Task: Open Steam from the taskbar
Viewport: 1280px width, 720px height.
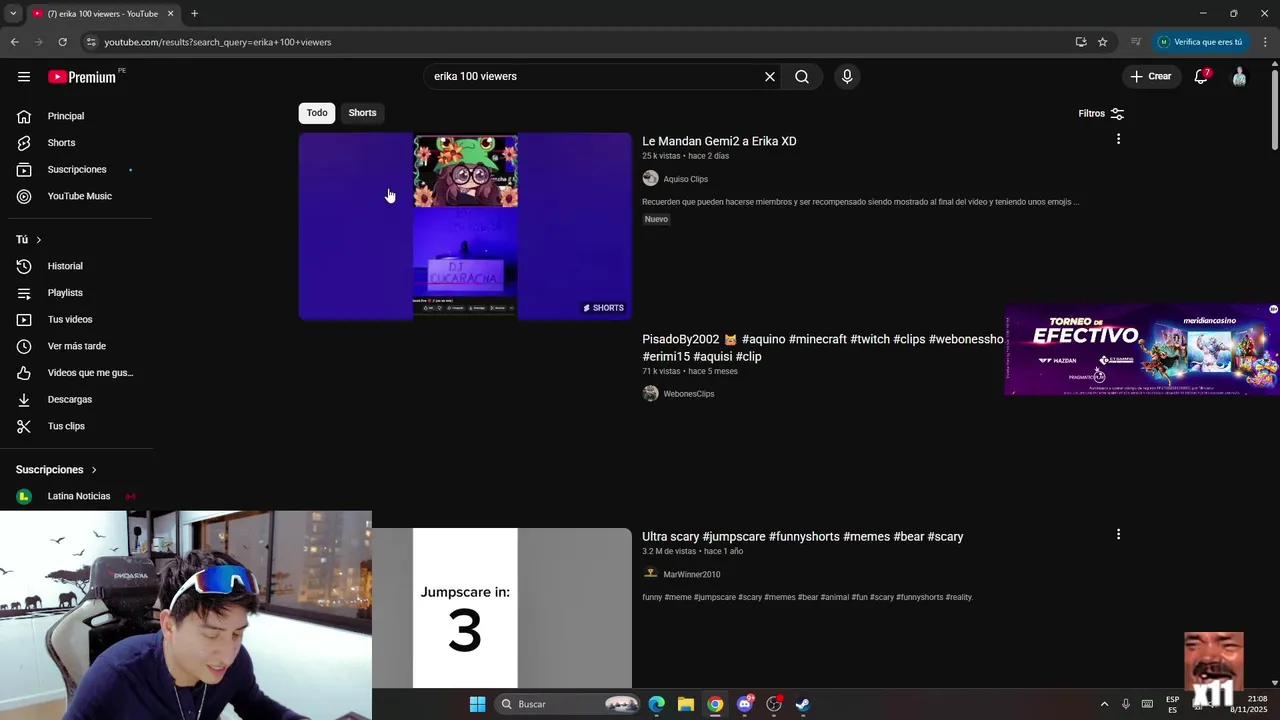Action: point(802,704)
